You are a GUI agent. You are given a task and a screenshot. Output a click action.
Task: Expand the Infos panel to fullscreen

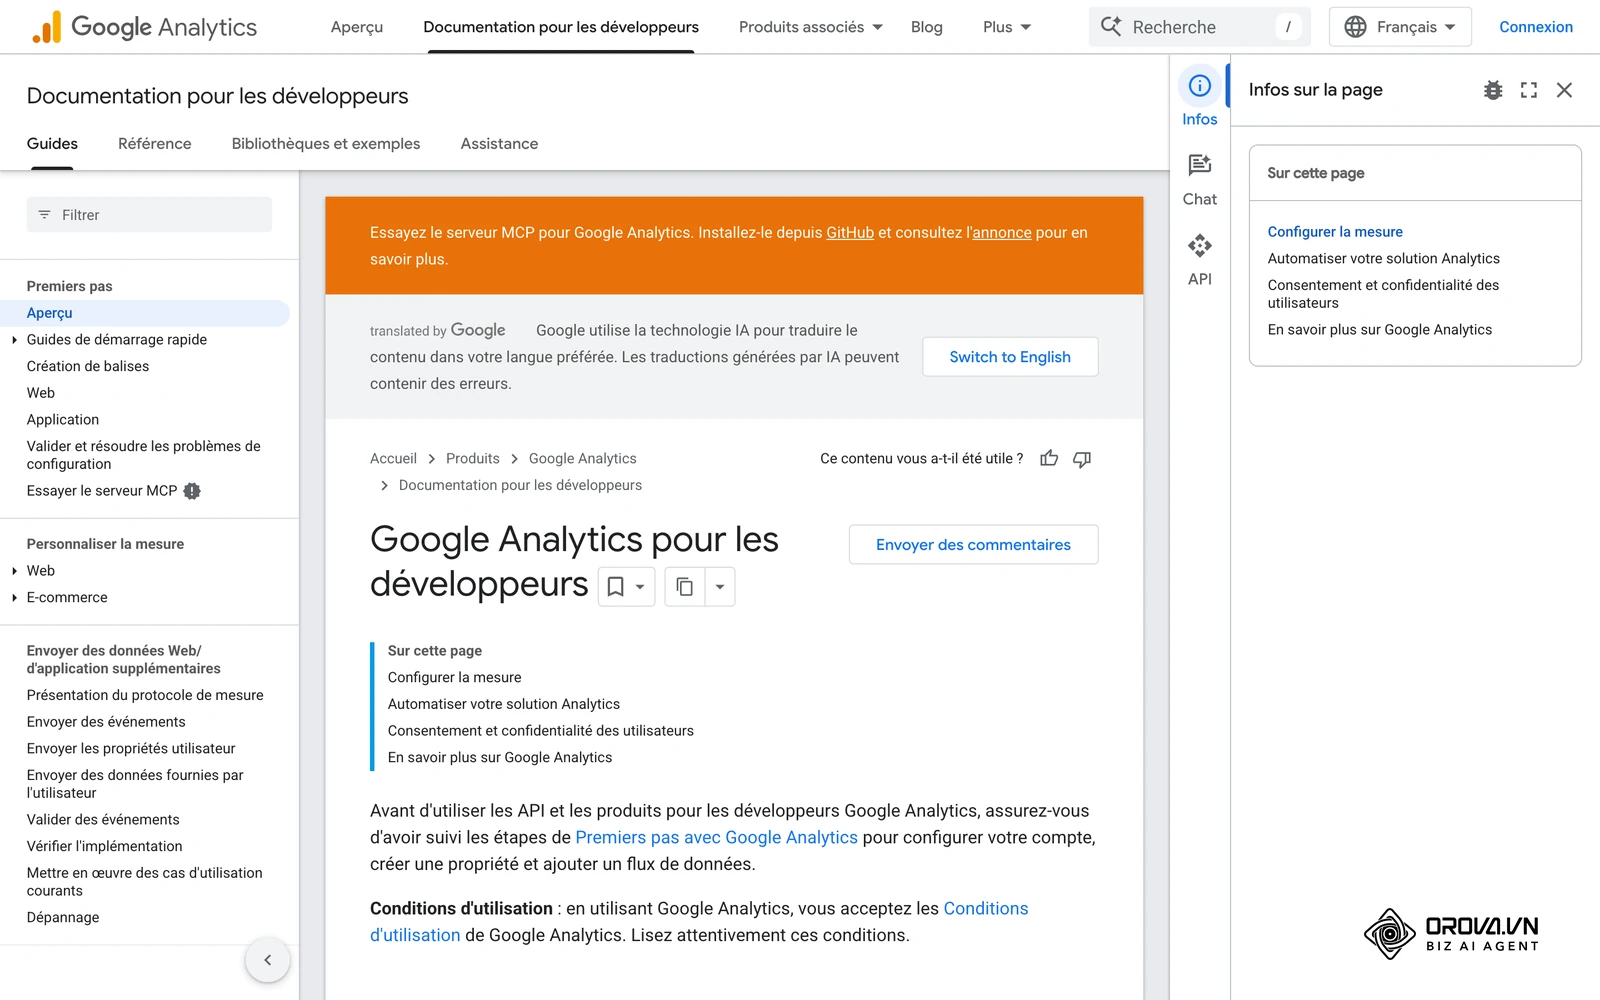point(1529,90)
